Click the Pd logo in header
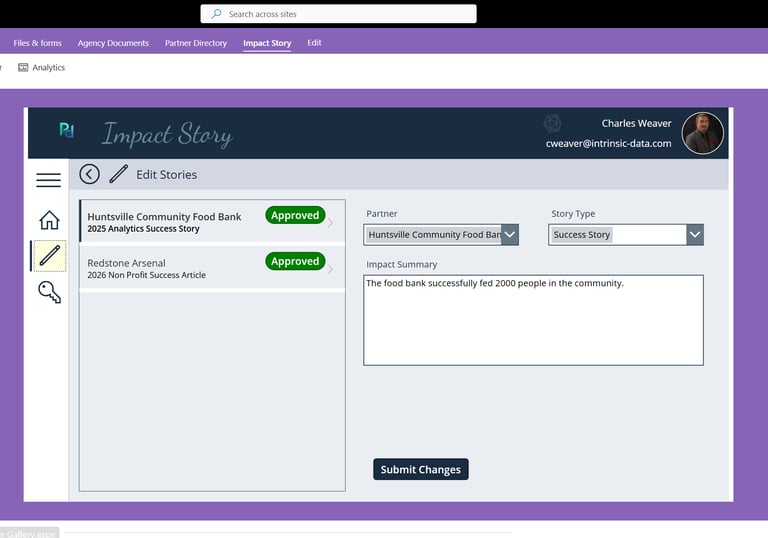768x538 pixels. coord(67,130)
